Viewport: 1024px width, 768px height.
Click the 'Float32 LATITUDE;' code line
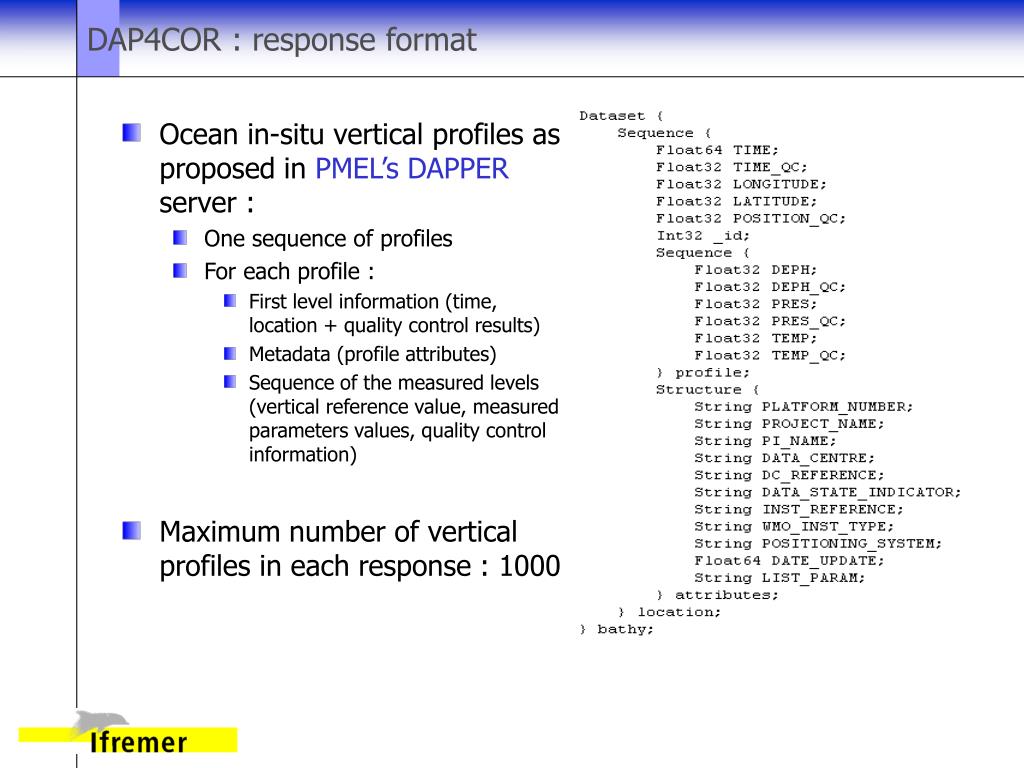click(x=737, y=201)
